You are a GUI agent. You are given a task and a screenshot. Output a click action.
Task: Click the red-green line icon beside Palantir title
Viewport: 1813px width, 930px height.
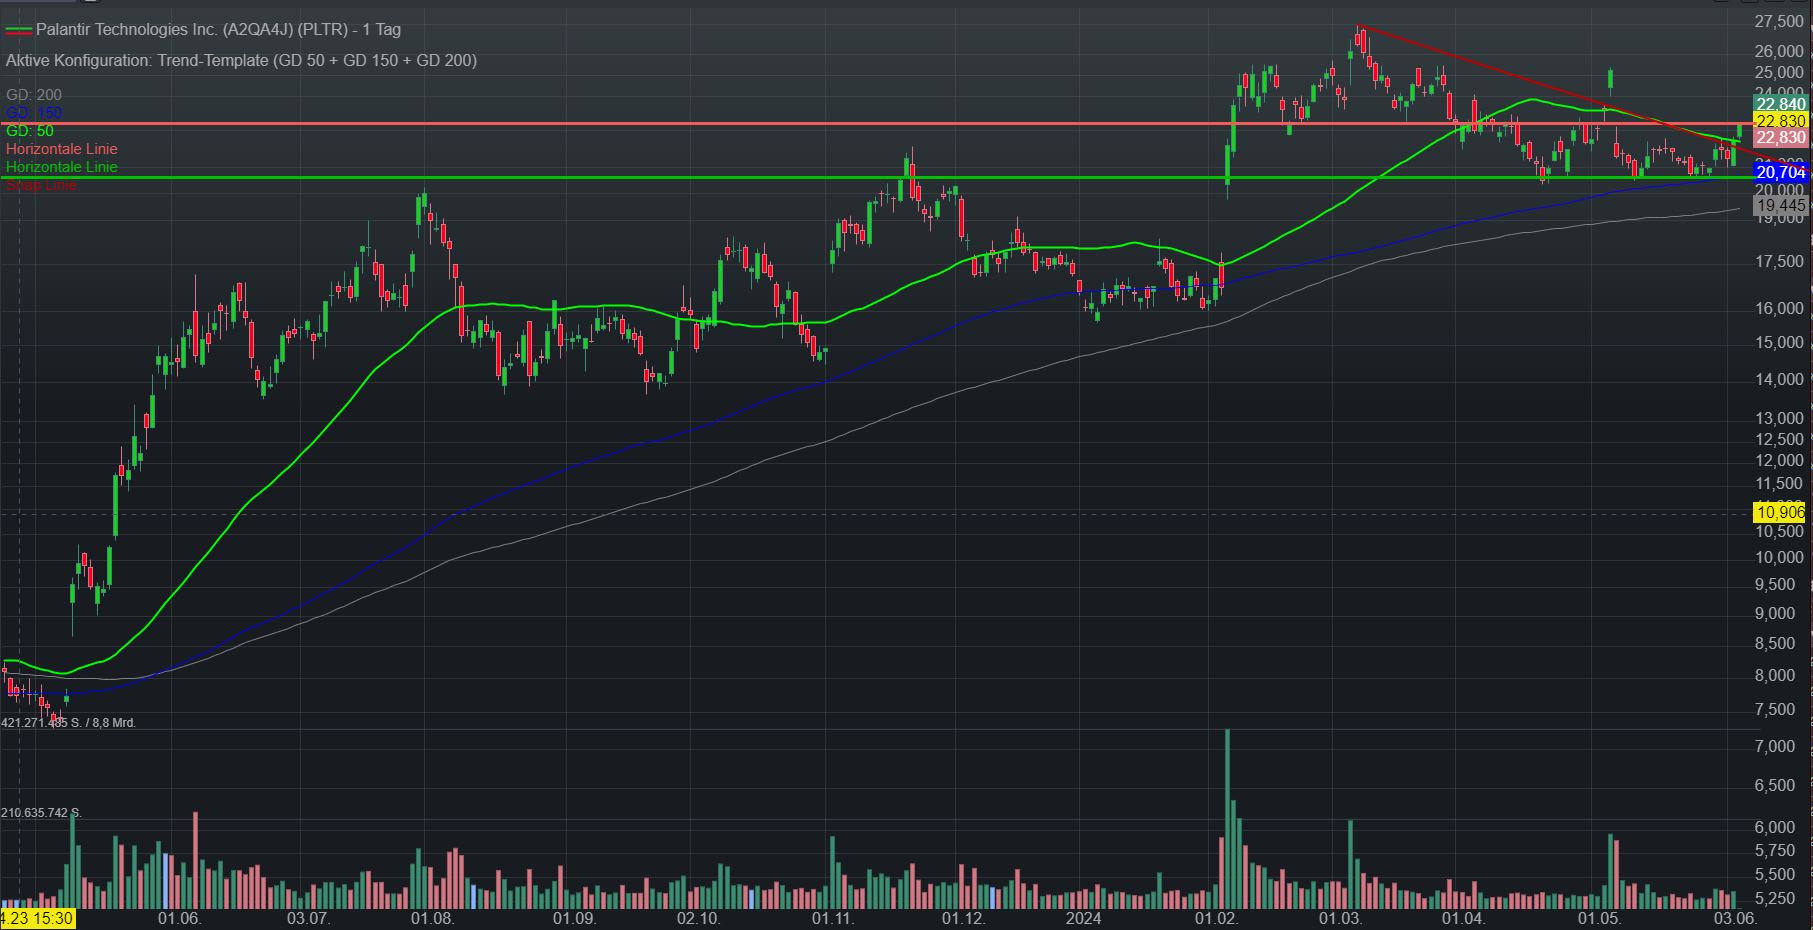[18, 30]
